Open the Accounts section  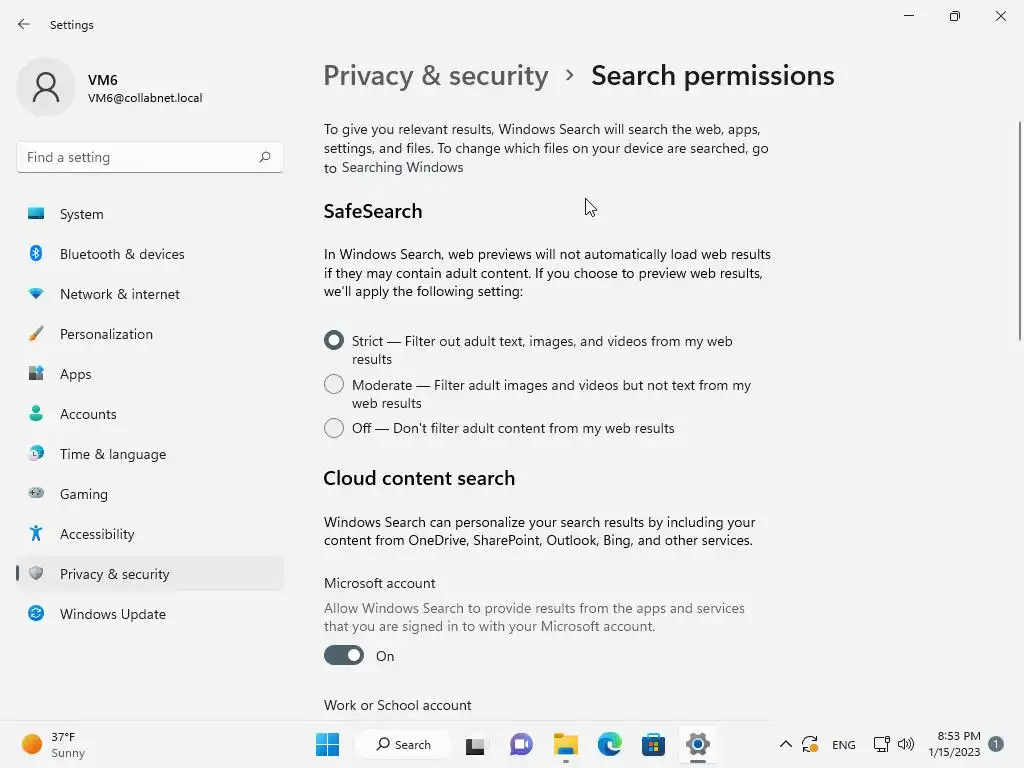click(x=88, y=414)
